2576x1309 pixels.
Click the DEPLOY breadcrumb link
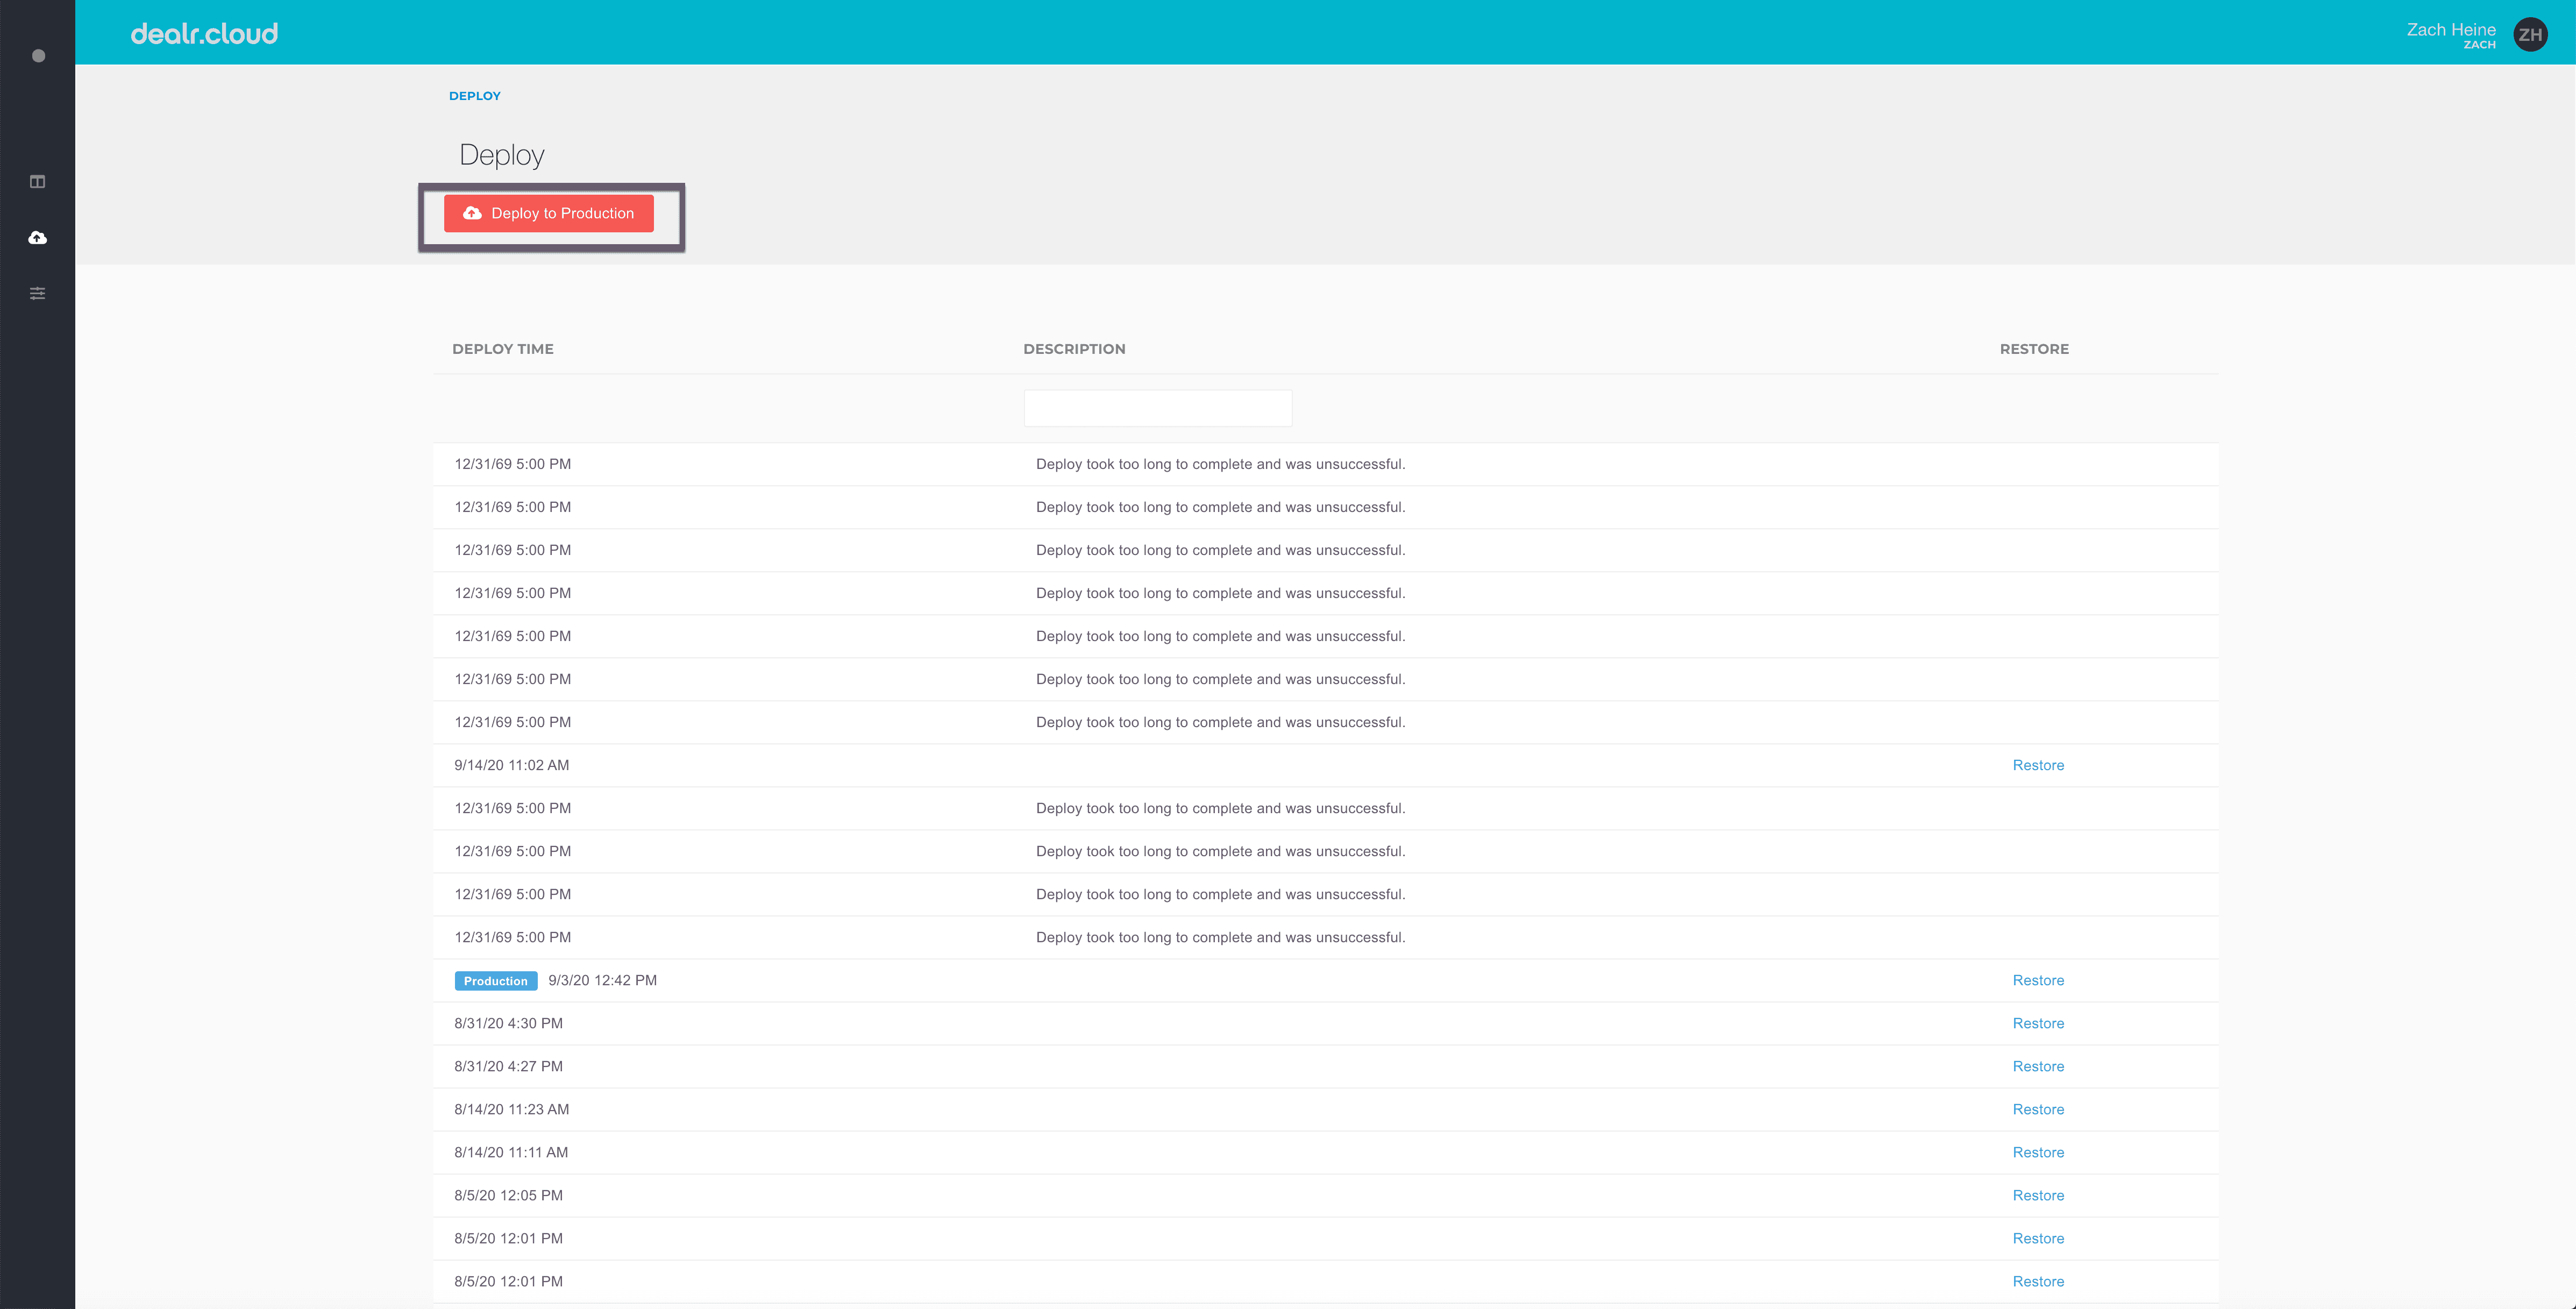click(474, 96)
